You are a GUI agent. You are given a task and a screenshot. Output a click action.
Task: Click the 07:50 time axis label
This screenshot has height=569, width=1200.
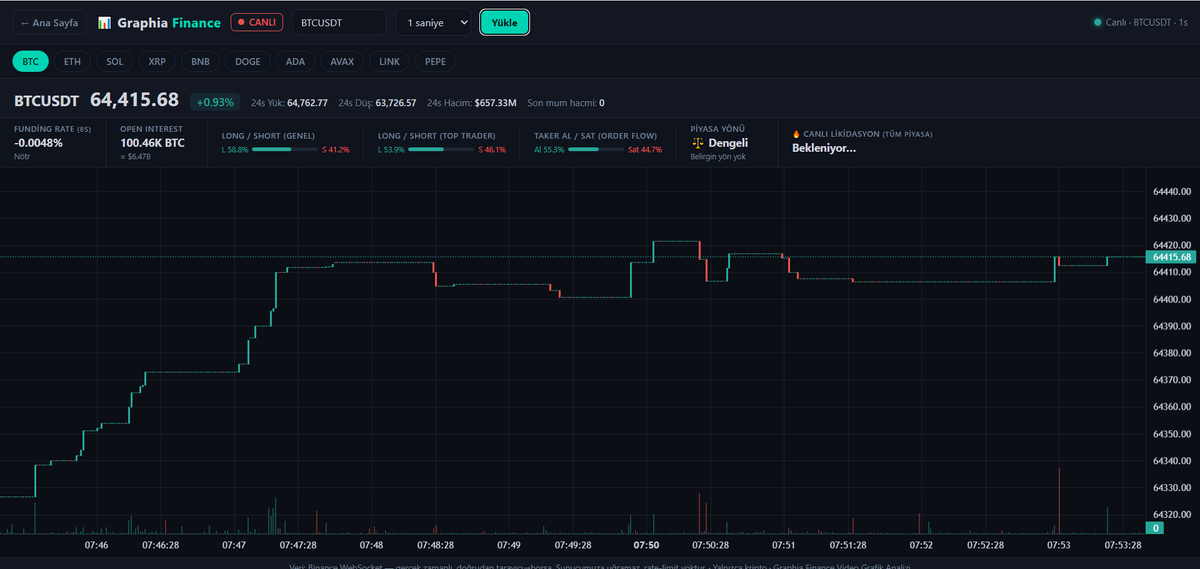pyautogui.click(x=647, y=546)
